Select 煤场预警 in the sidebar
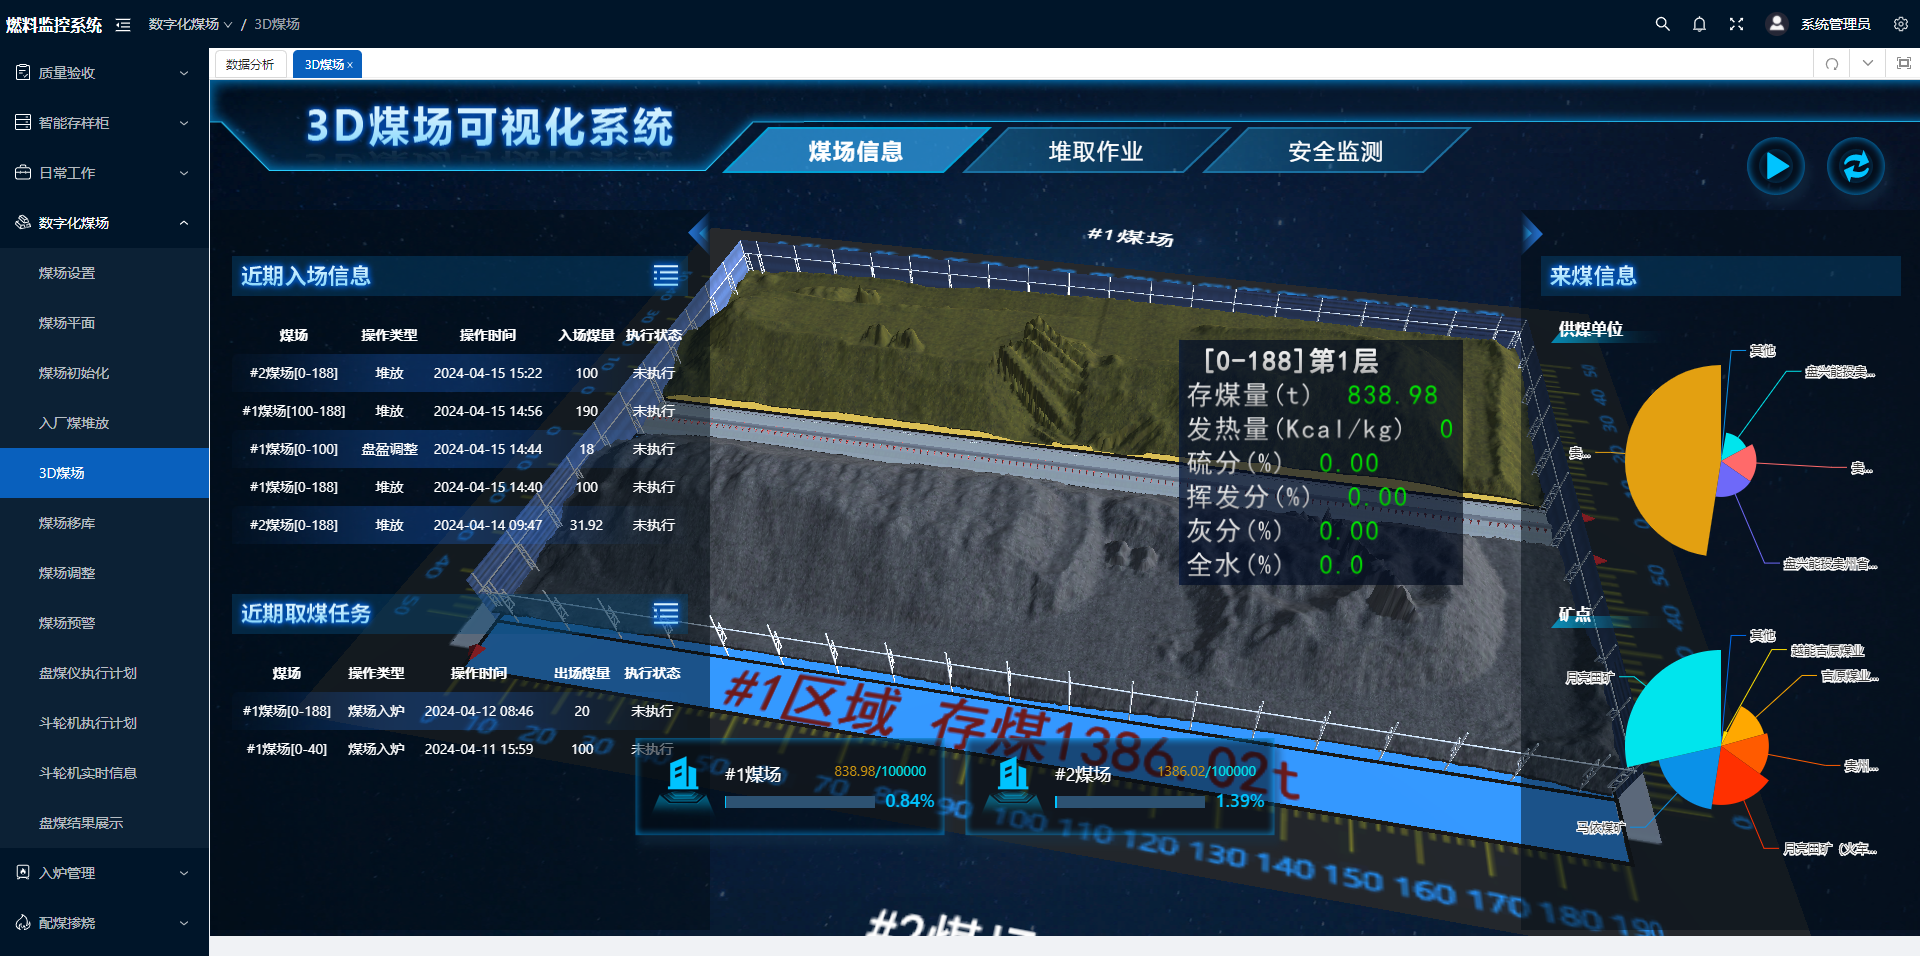Screen dimensions: 1920x956 click(67, 623)
